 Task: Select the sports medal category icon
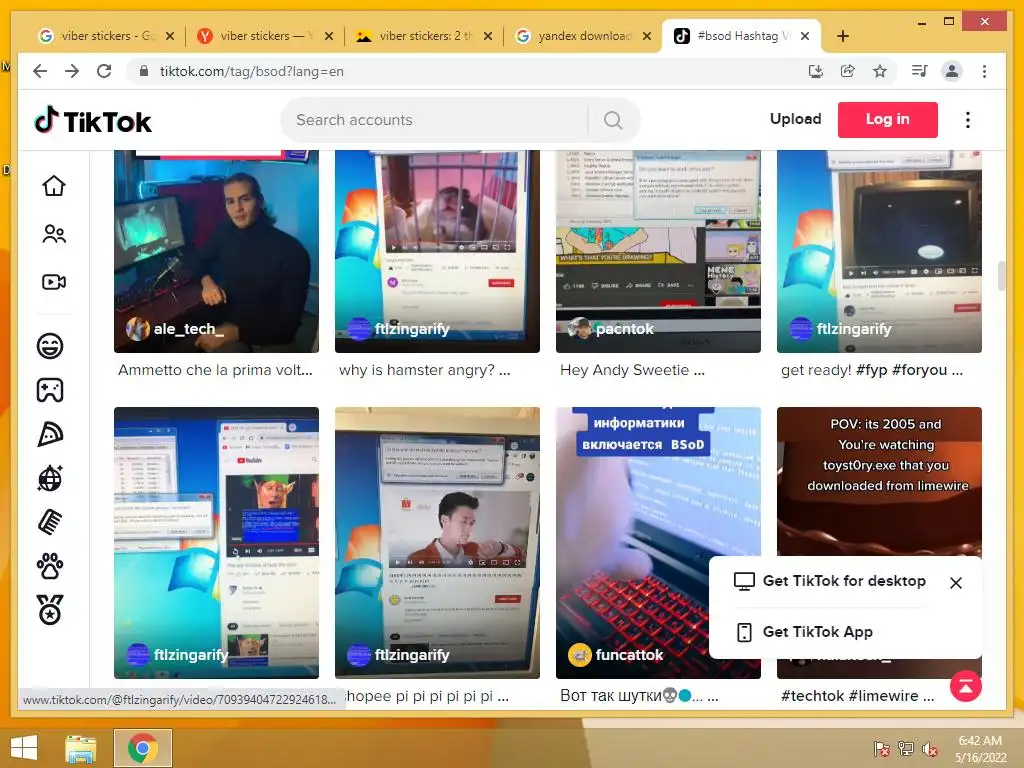pos(50,610)
